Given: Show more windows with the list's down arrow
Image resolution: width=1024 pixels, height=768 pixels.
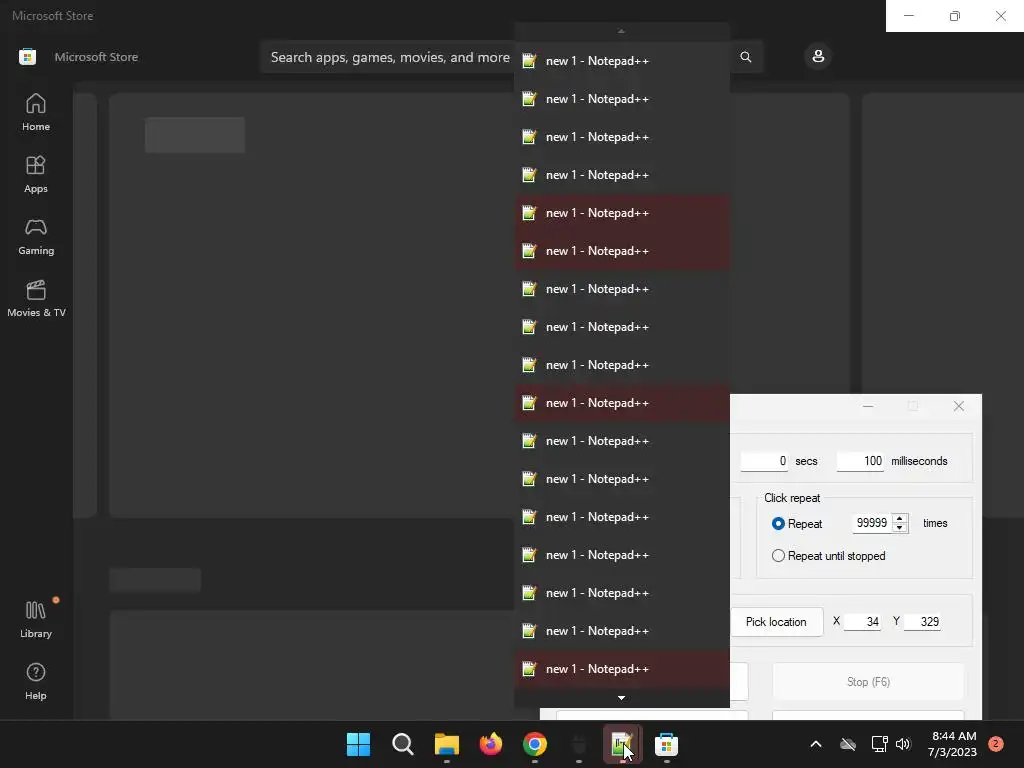Looking at the screenshot, I should tap(621, 697).
